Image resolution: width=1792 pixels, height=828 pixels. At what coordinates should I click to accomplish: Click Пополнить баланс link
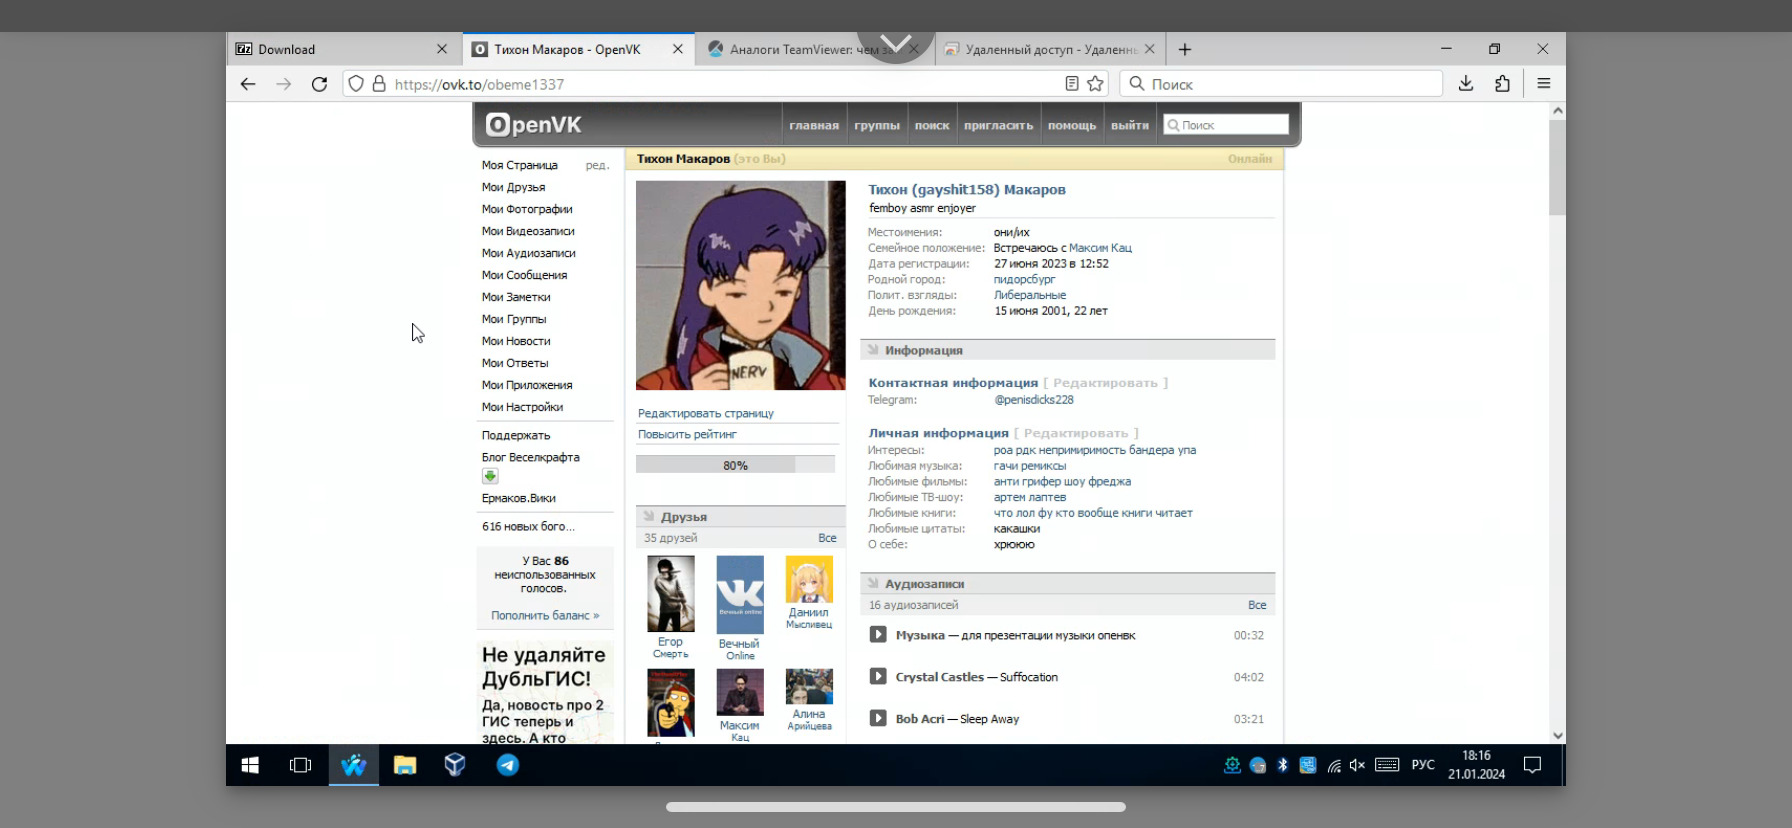545,616
